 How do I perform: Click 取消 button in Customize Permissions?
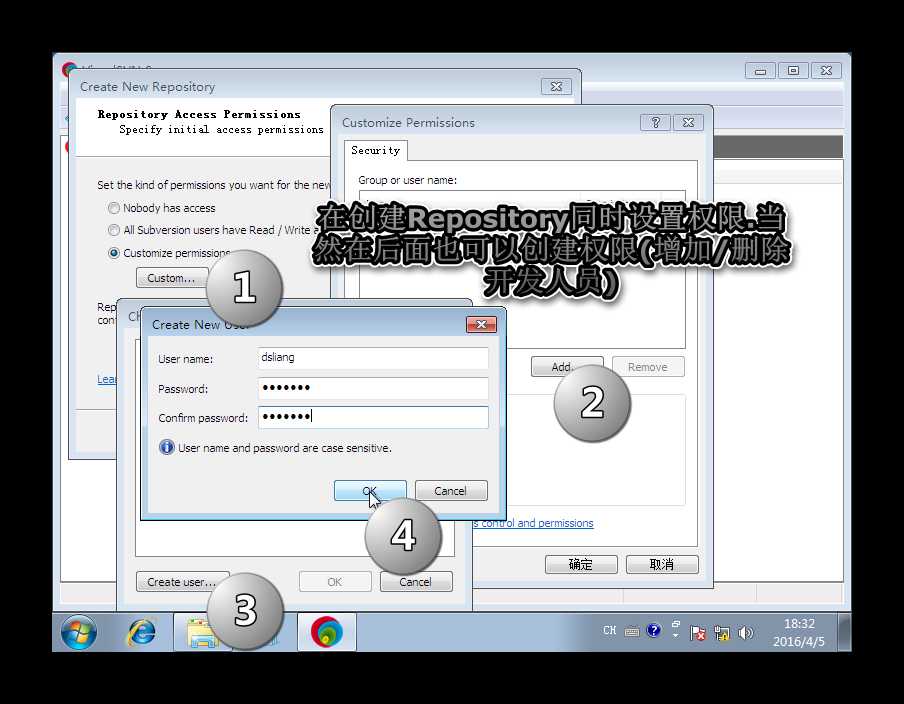tap(662, 564)
